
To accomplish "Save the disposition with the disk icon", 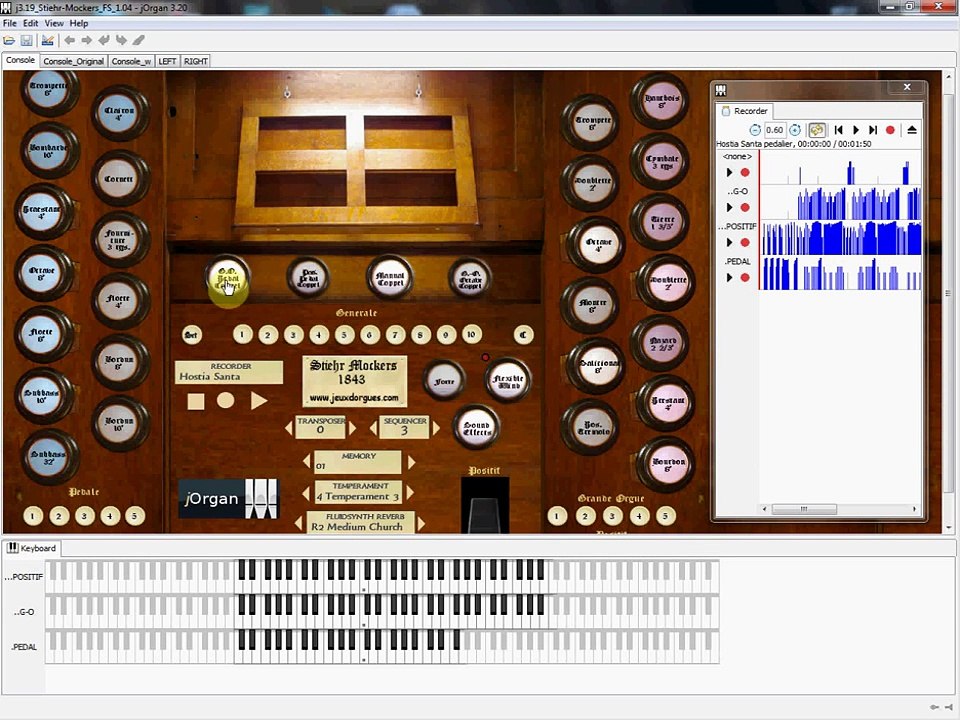I will pyautogui.click(x=26, y=40).
